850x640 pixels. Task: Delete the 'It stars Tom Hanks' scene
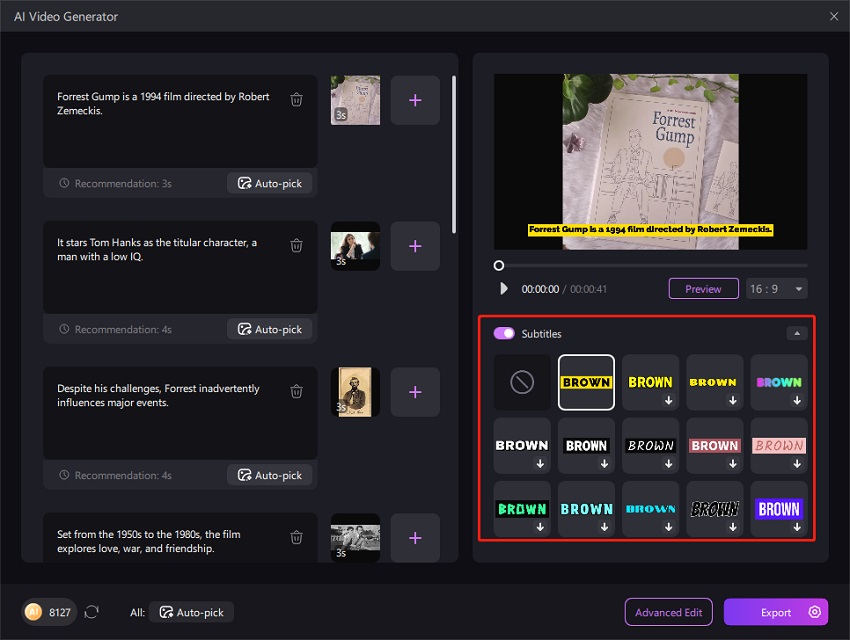(297, 245)
